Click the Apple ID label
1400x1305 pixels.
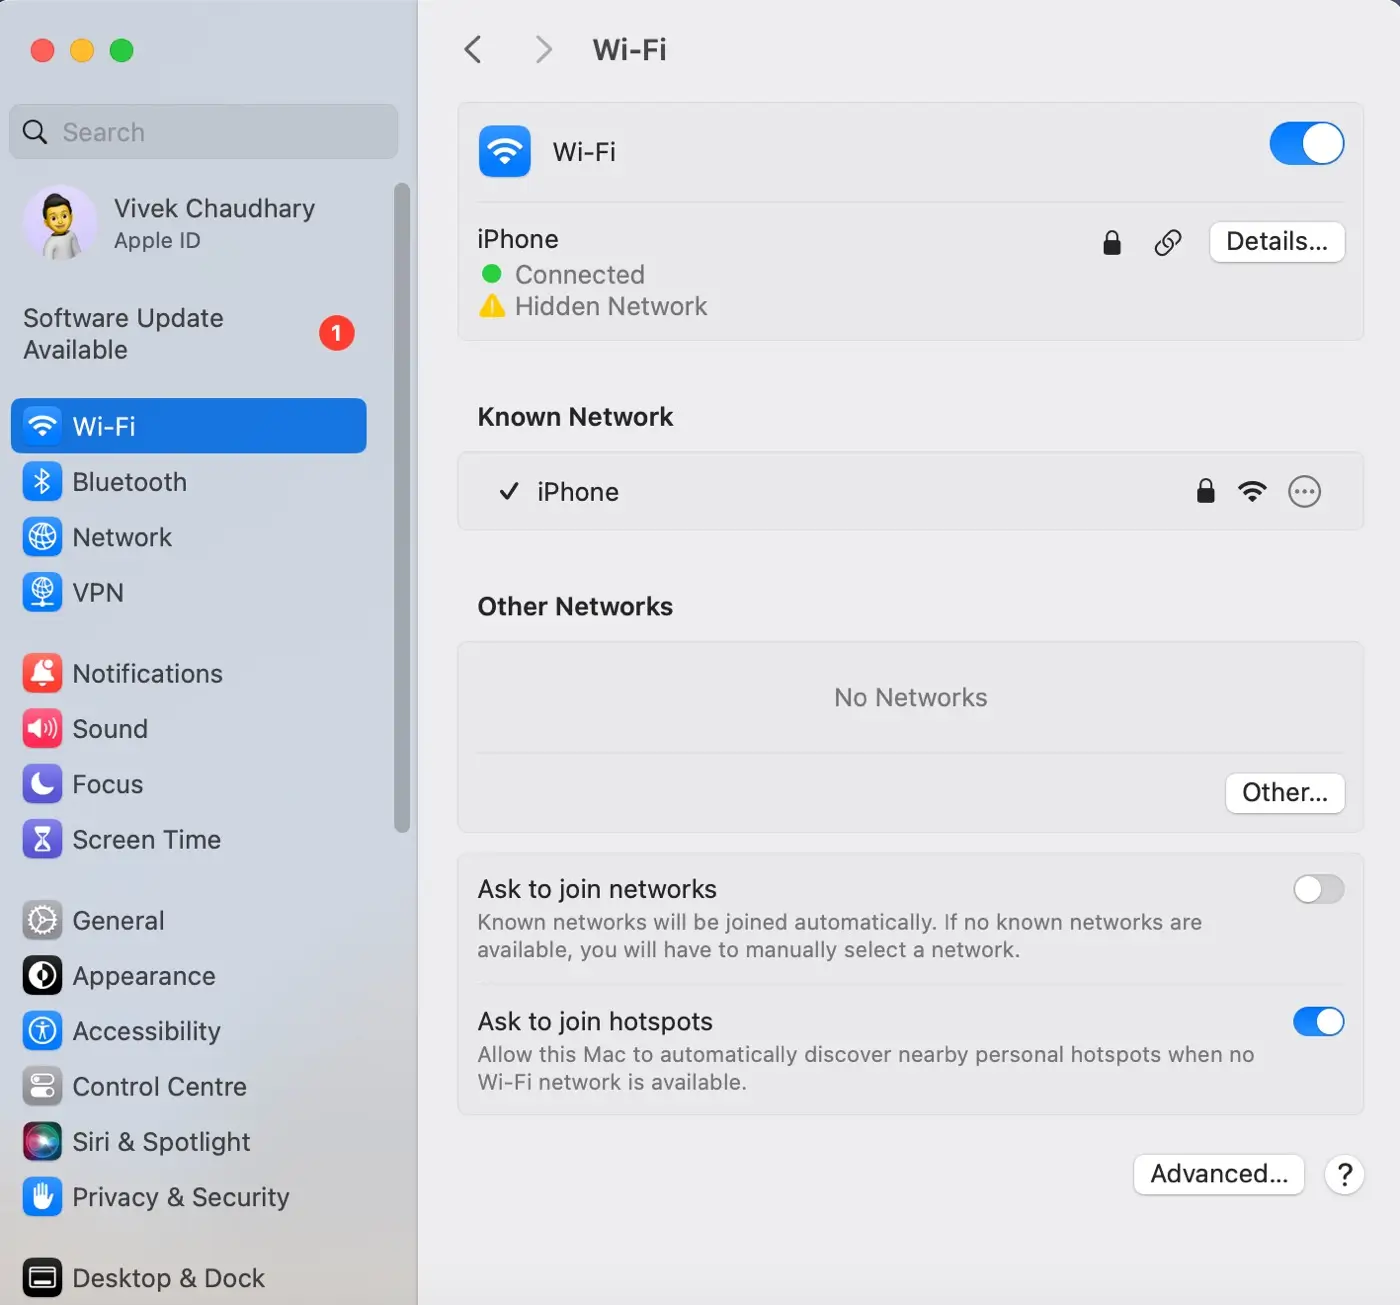tap(157, 241)
